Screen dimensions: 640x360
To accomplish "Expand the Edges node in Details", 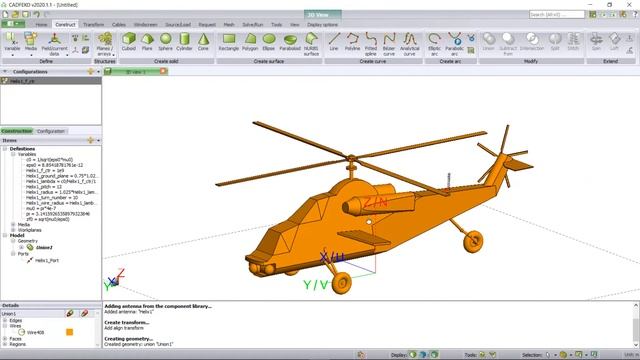I will coord(5,320).
